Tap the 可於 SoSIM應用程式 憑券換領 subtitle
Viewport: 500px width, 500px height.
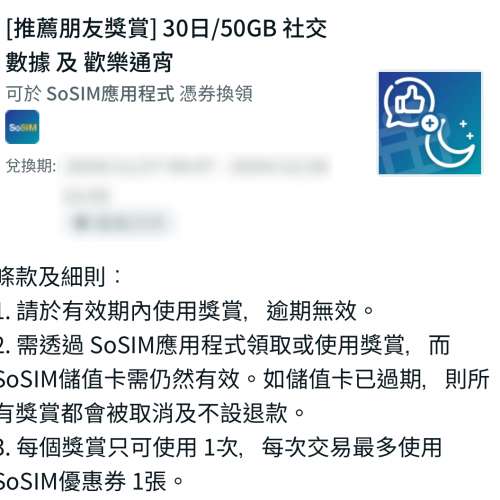pyautogui.click(x=130, y=94)
